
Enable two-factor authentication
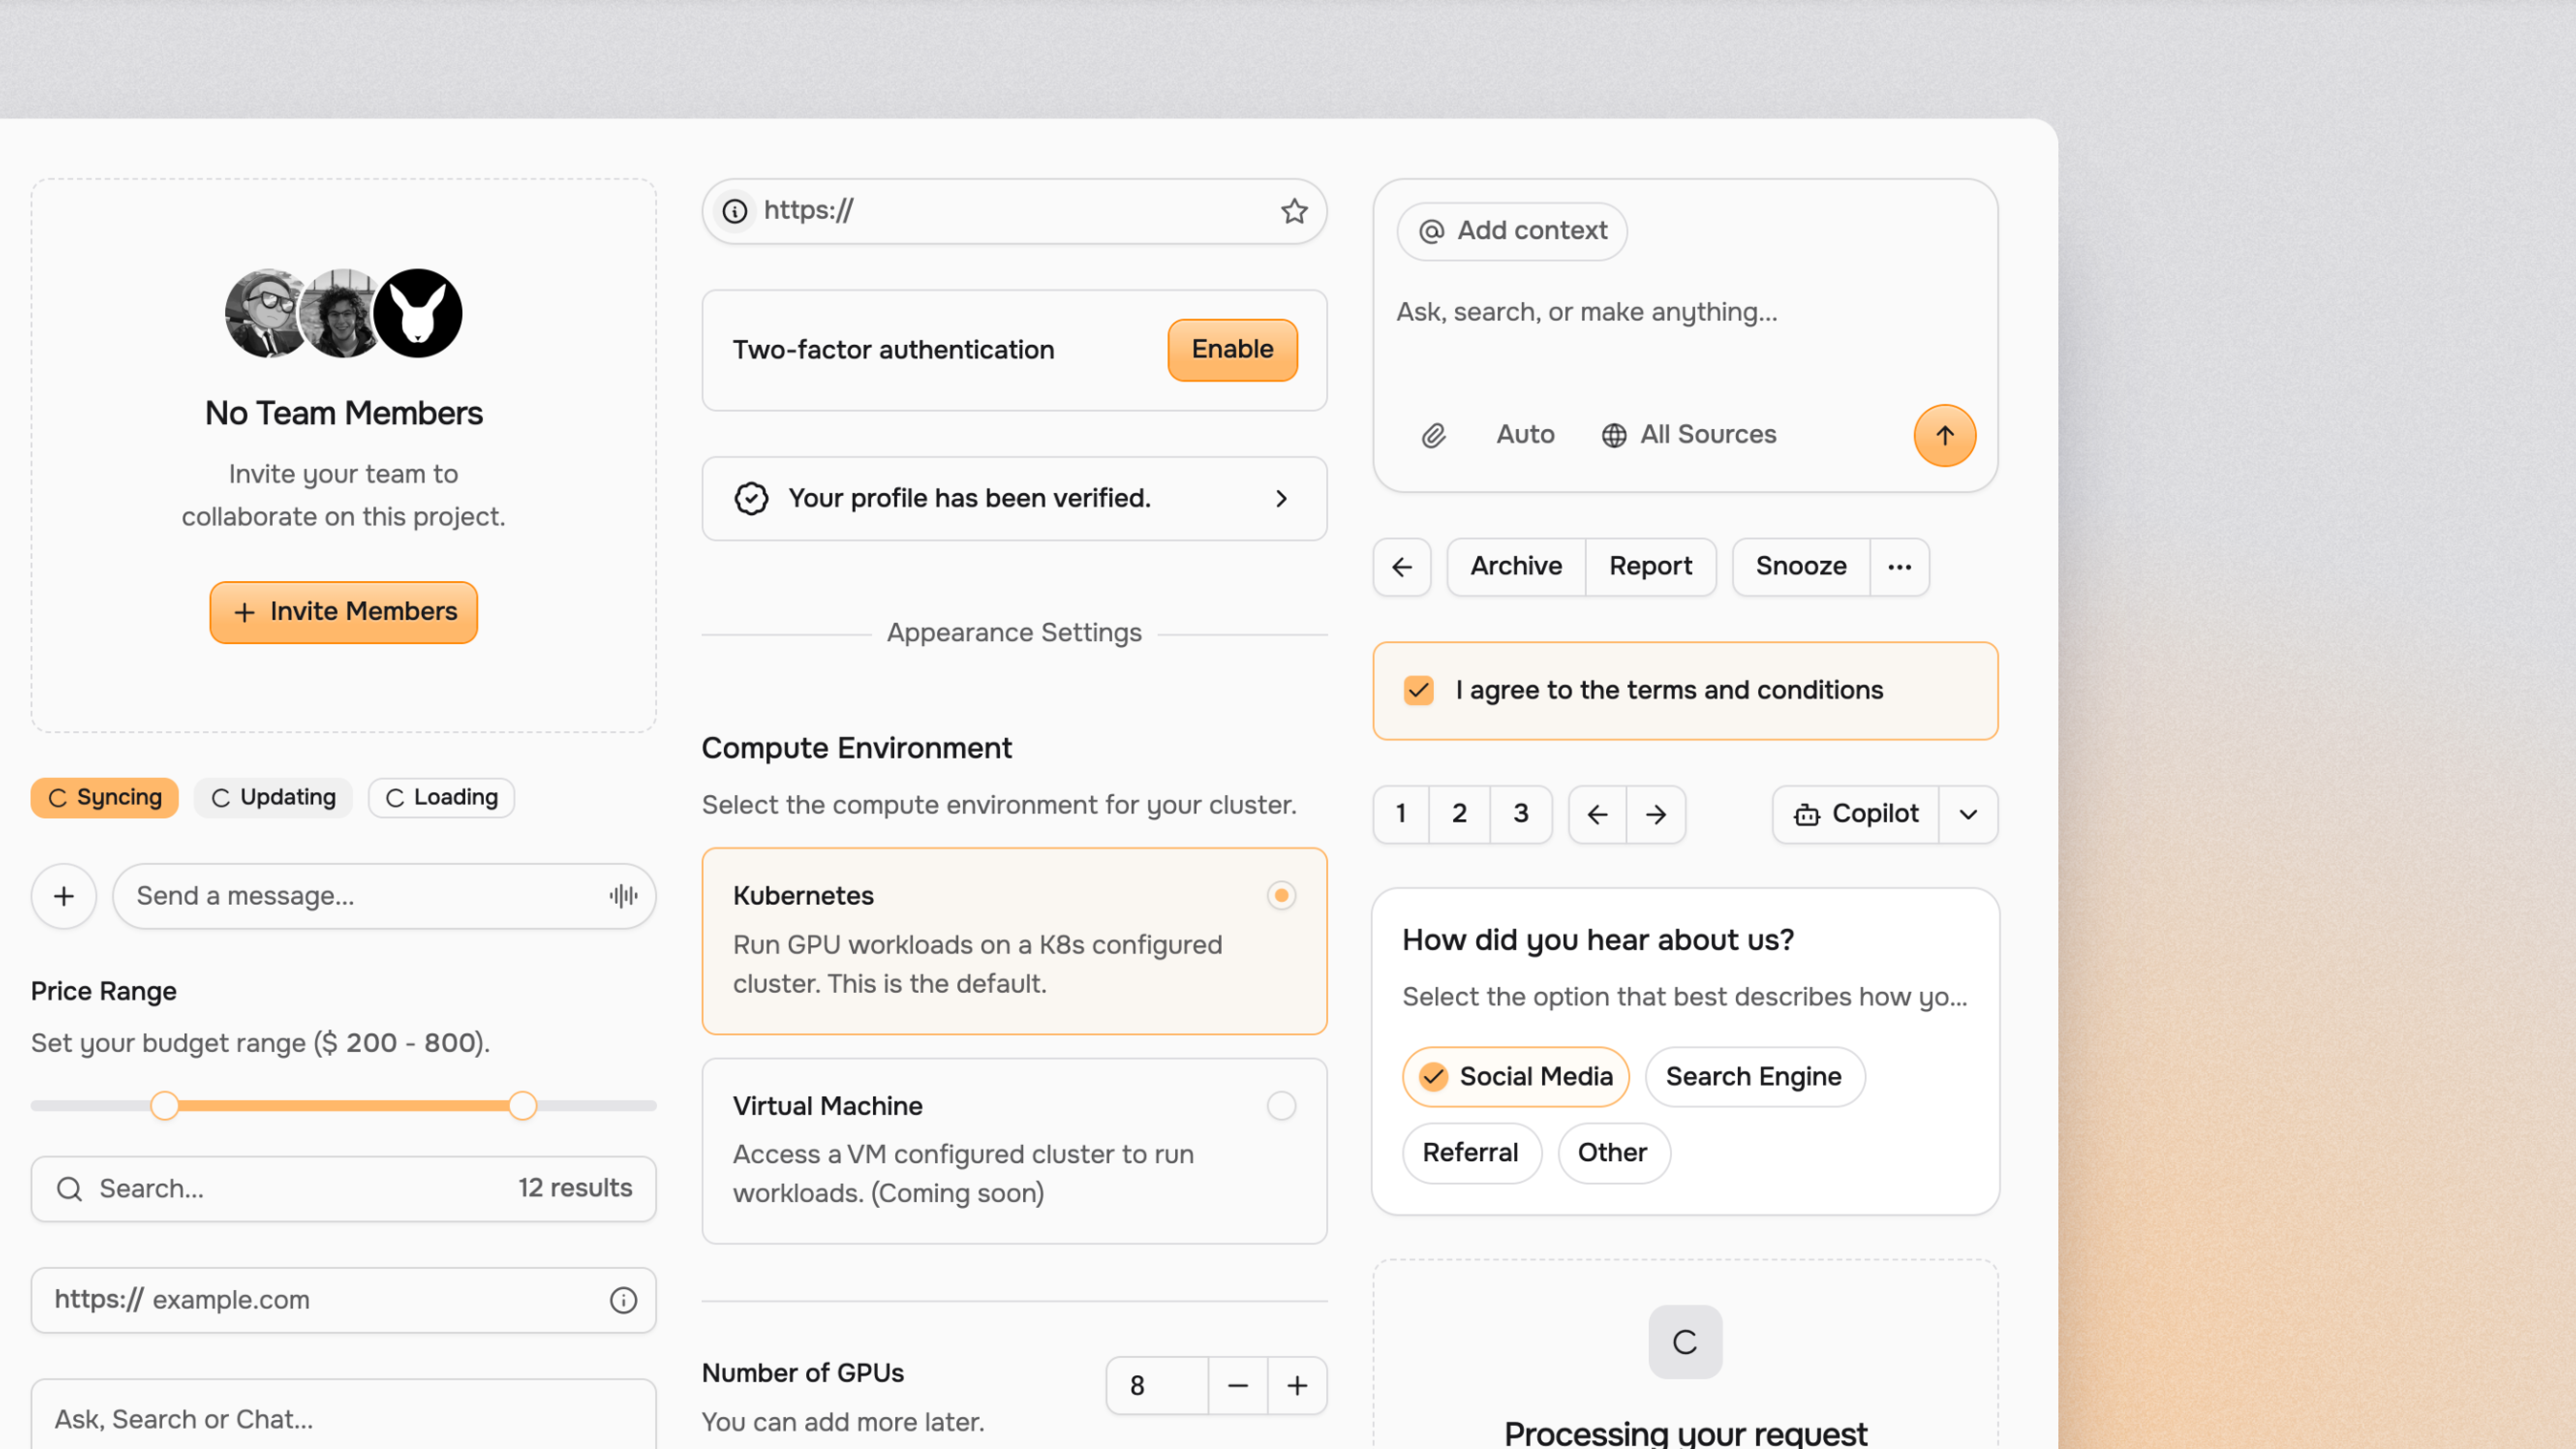pyautogui.click(x=1231, y=349)
